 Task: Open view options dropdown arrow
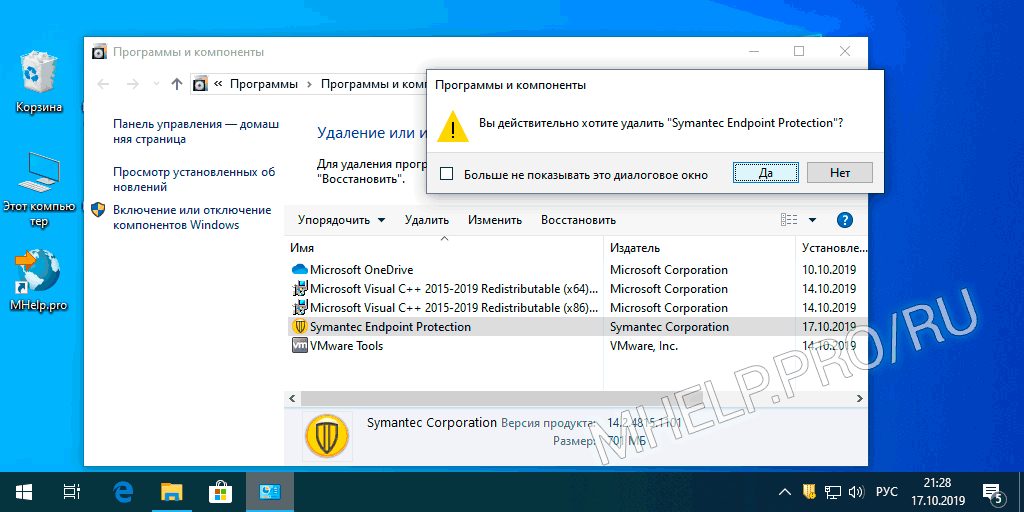tap(812, 220)
